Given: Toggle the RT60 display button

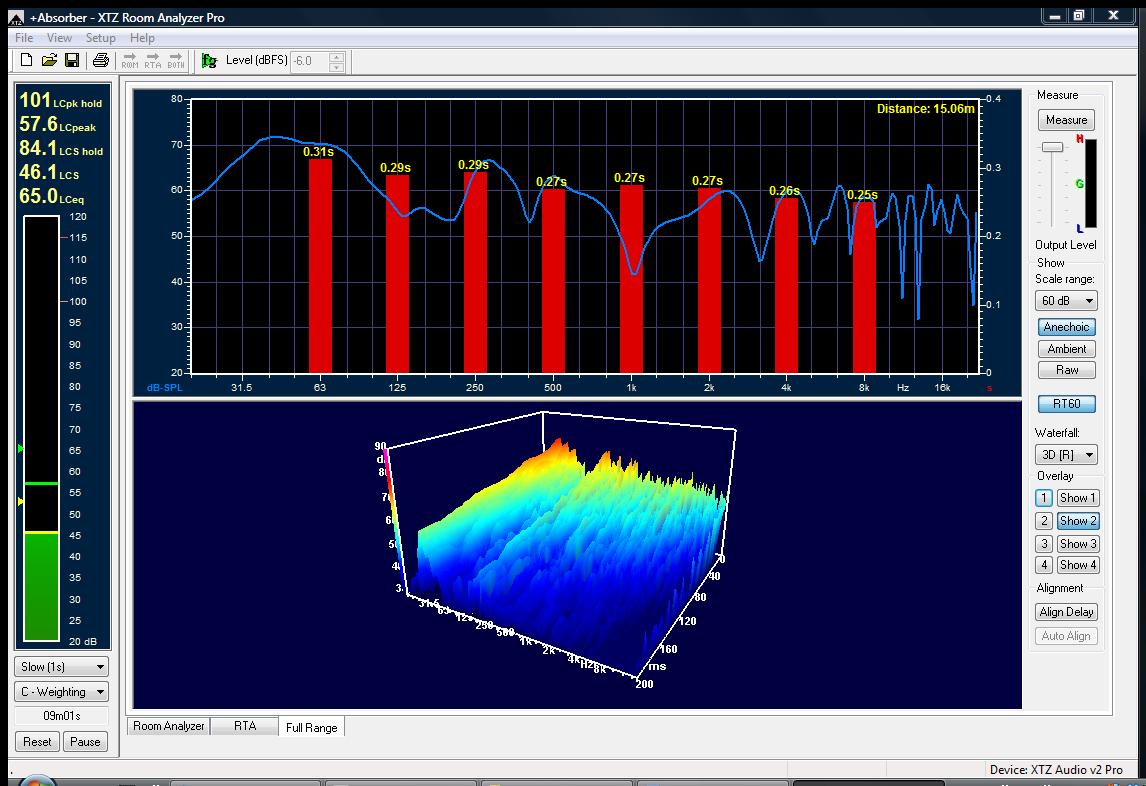Looking at the screenshot, I should (x=1066, y=404).
